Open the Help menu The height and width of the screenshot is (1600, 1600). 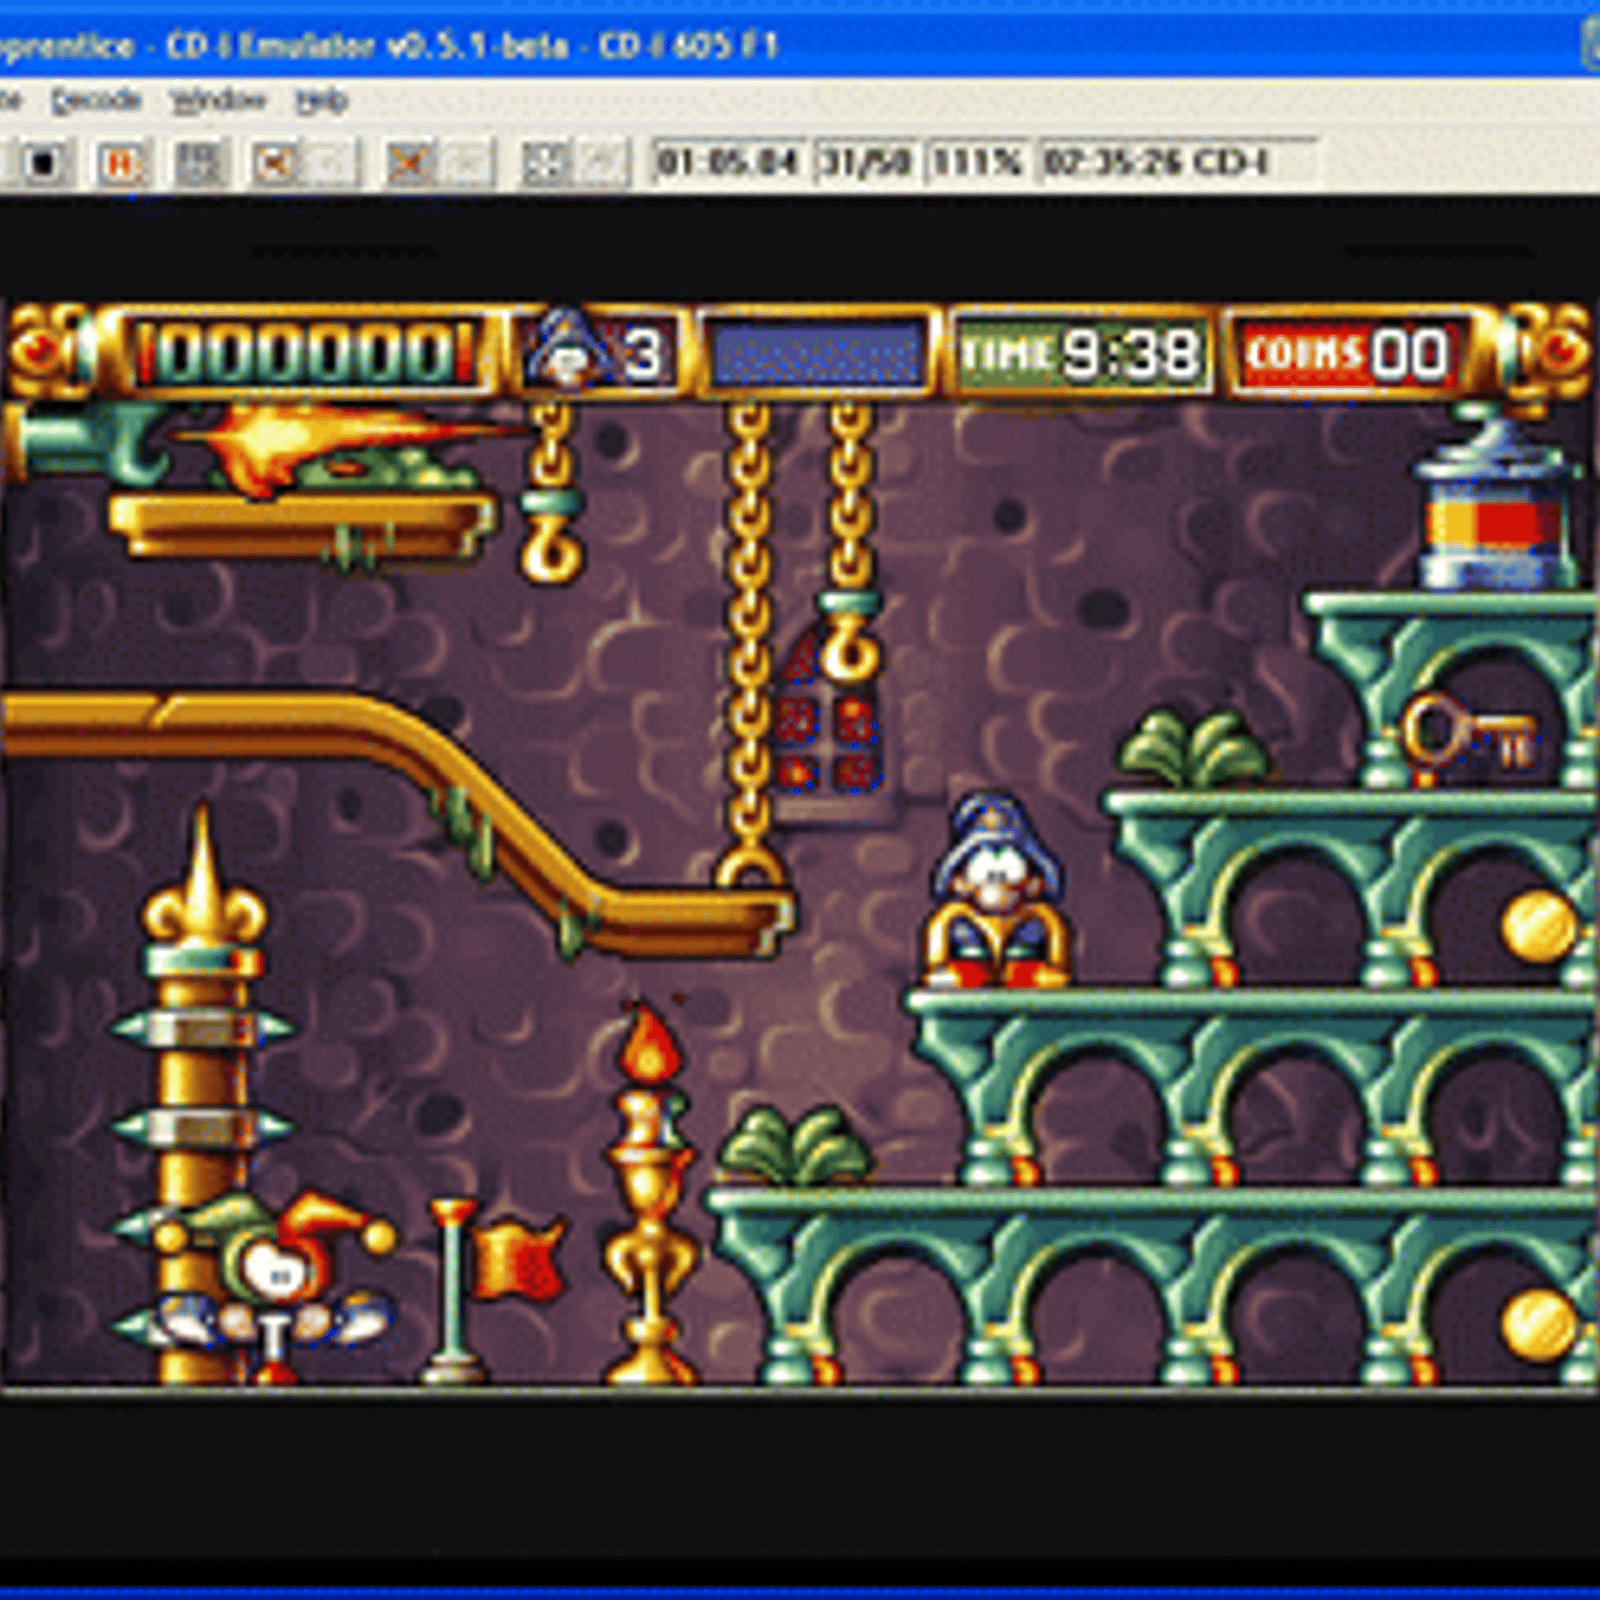pyautogui.click(x=321, y=100)
